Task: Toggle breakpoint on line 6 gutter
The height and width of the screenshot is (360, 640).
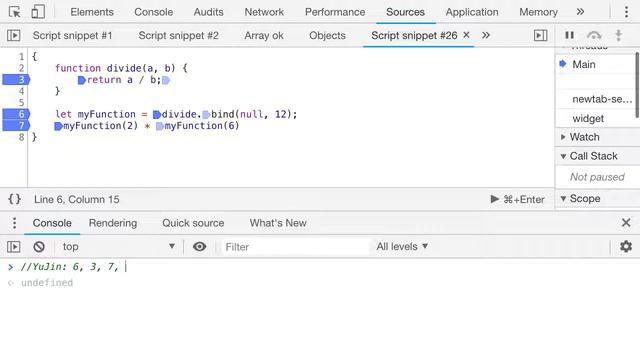Action: [x=16, y=114]
